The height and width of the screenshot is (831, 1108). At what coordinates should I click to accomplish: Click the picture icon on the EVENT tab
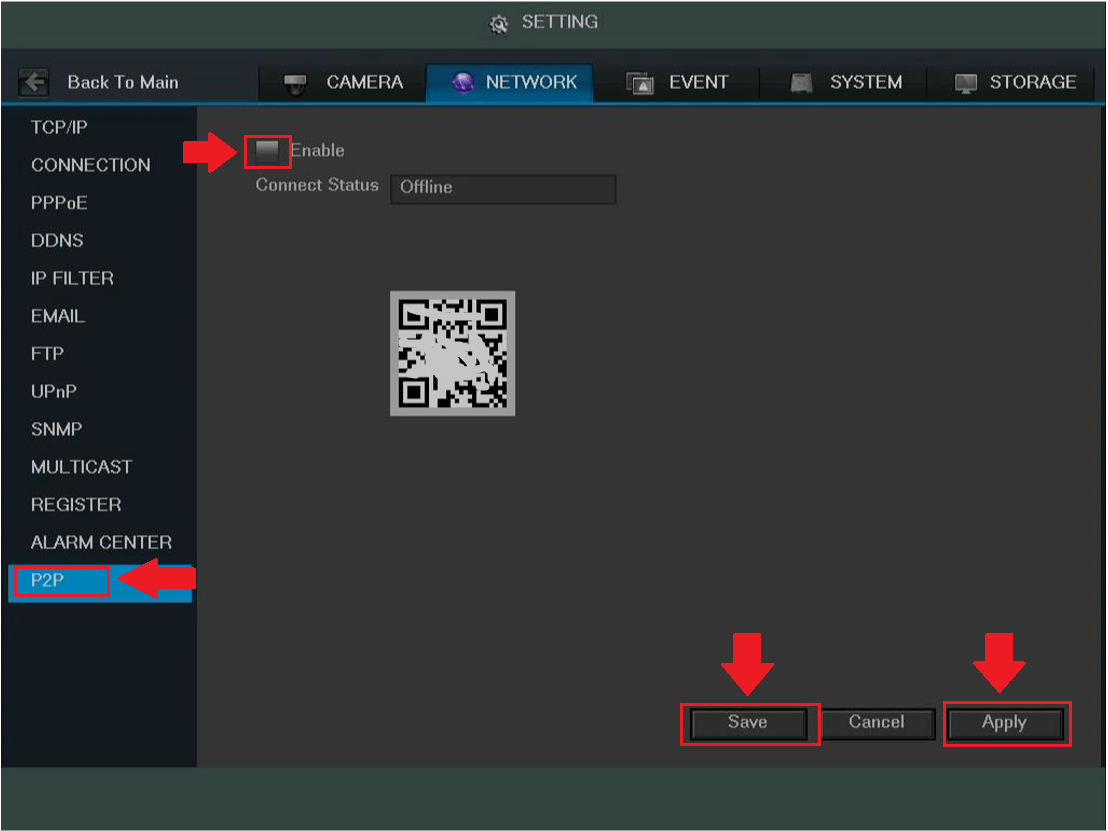(x=641, y=82)
